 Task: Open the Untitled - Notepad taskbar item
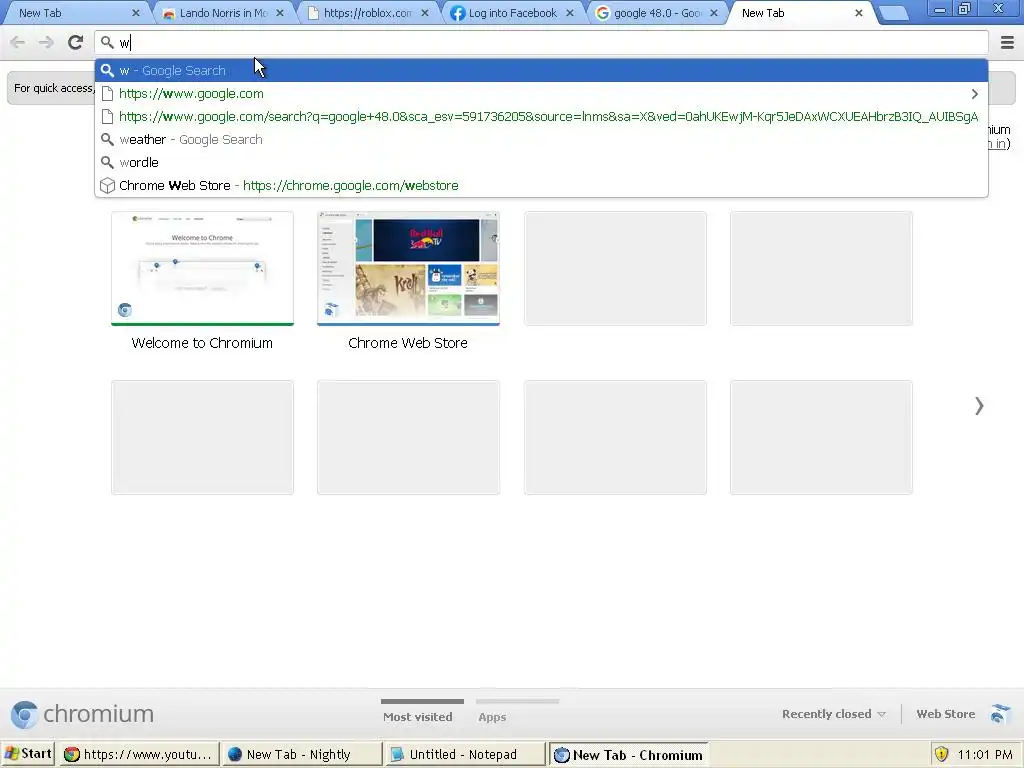tap(464, 754)
